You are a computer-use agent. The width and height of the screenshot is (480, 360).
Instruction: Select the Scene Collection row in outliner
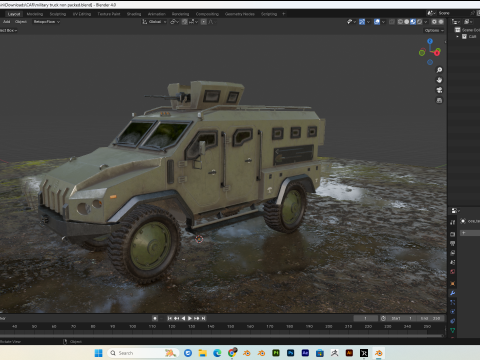tap(467, 30)
